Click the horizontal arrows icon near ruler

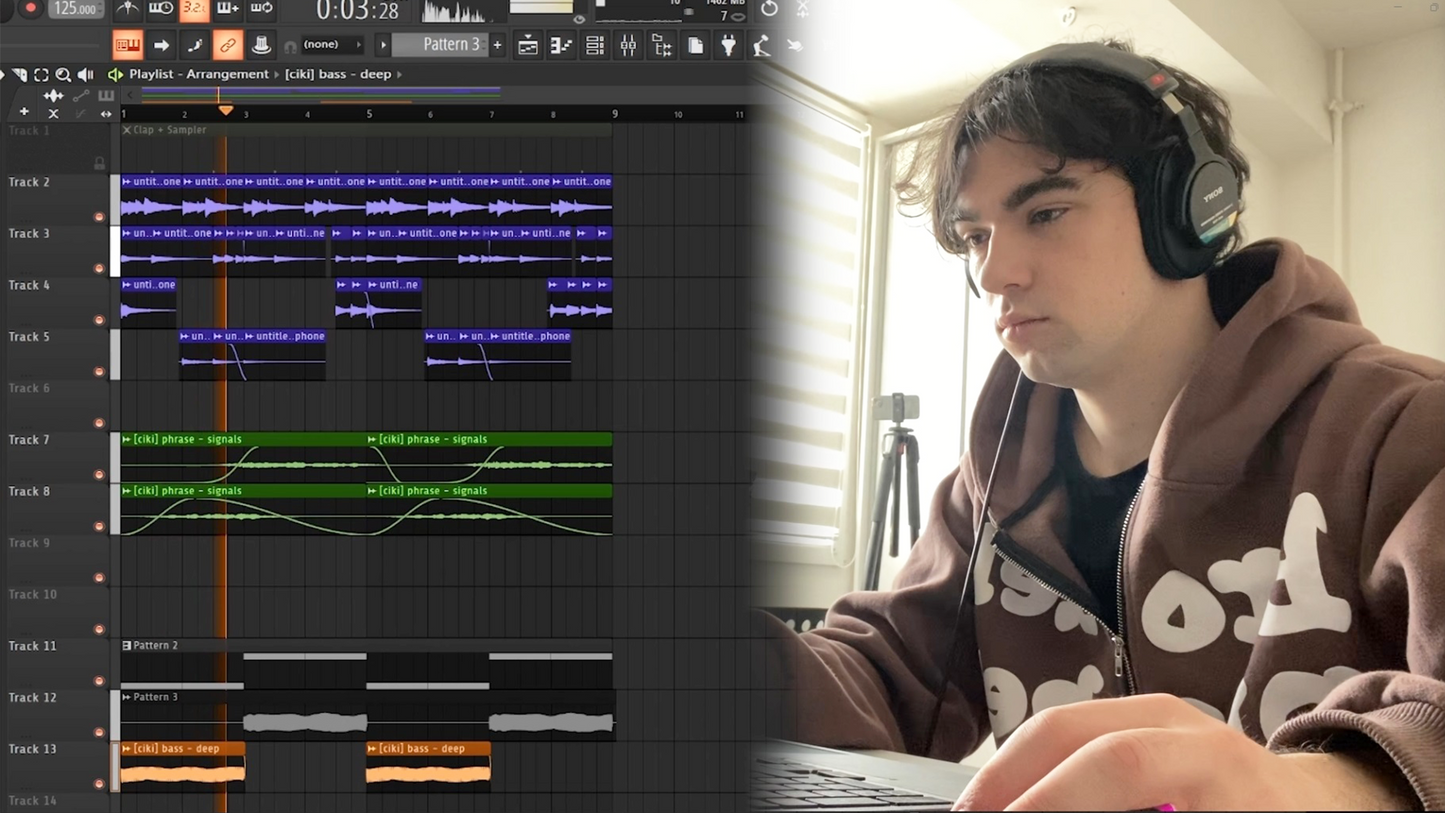106,114
